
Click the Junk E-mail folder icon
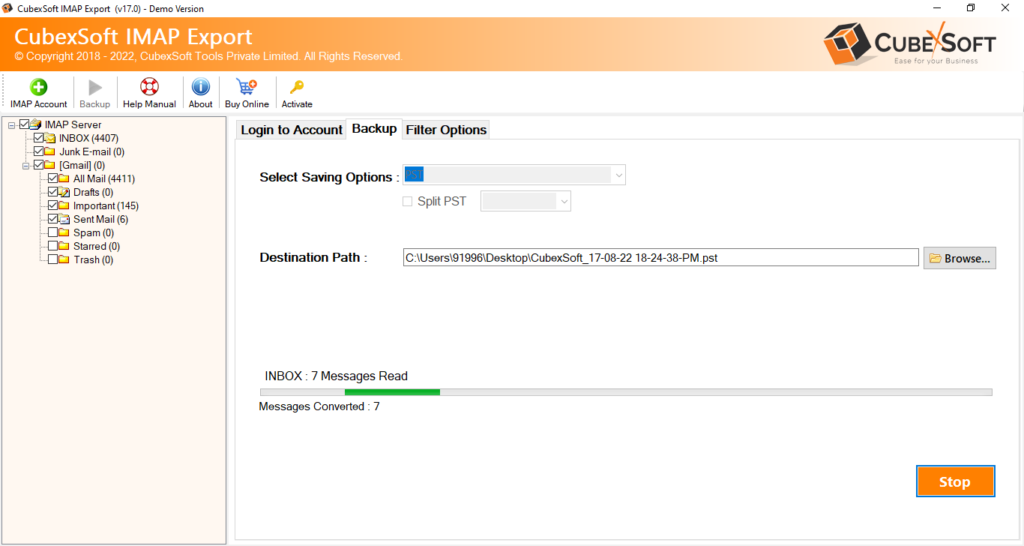click(50, 152)
